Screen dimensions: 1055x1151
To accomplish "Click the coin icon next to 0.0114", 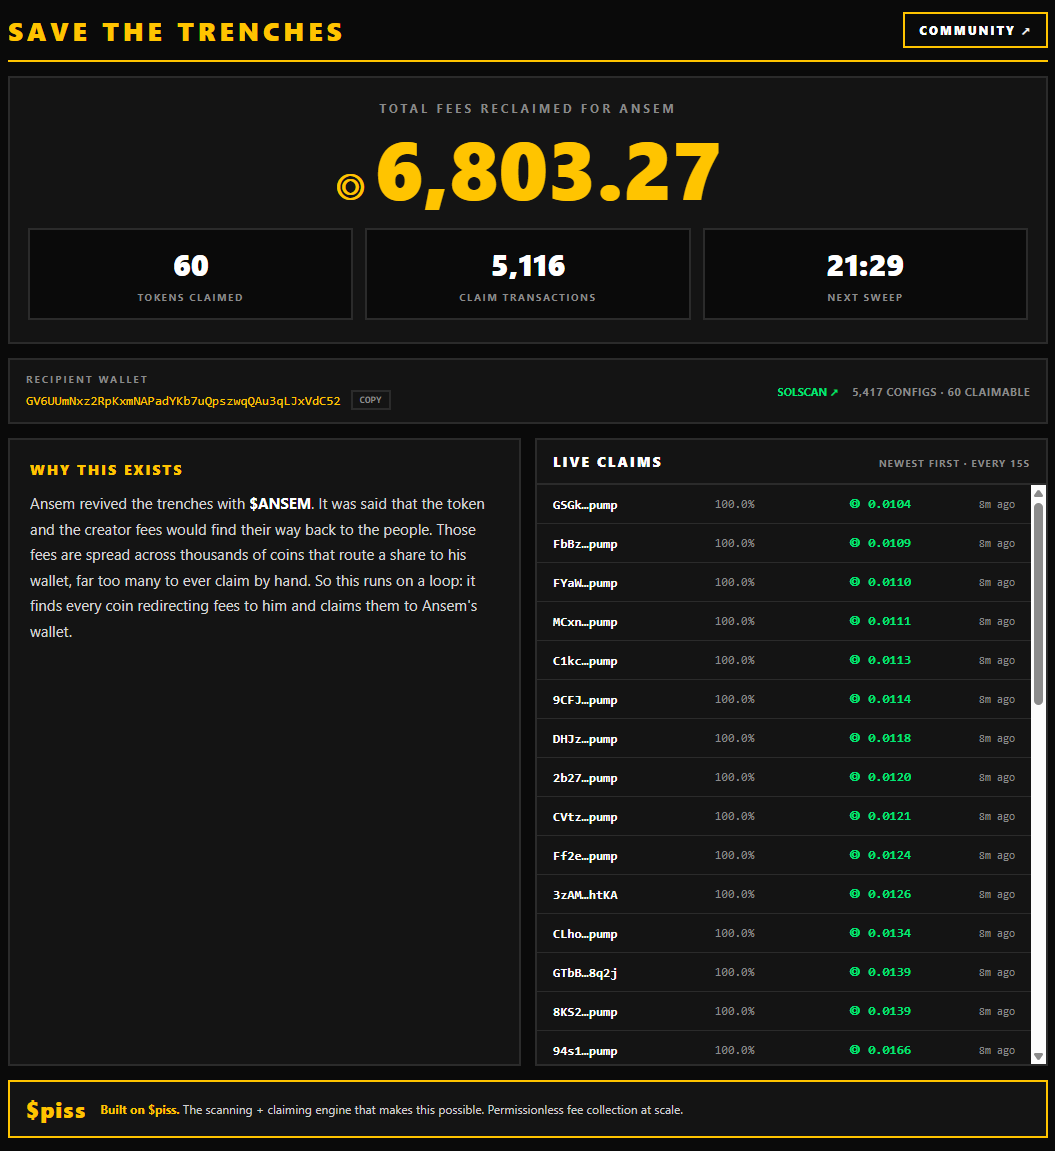I will coord(855,698).
